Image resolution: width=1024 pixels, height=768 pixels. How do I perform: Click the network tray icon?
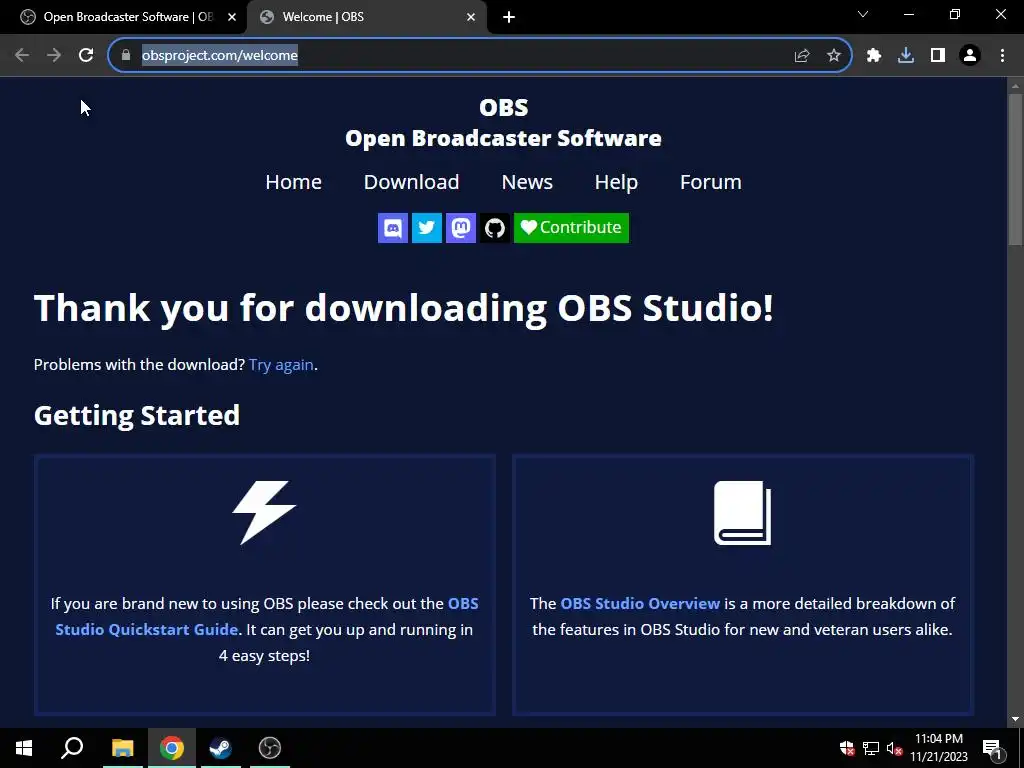point(871,748)
